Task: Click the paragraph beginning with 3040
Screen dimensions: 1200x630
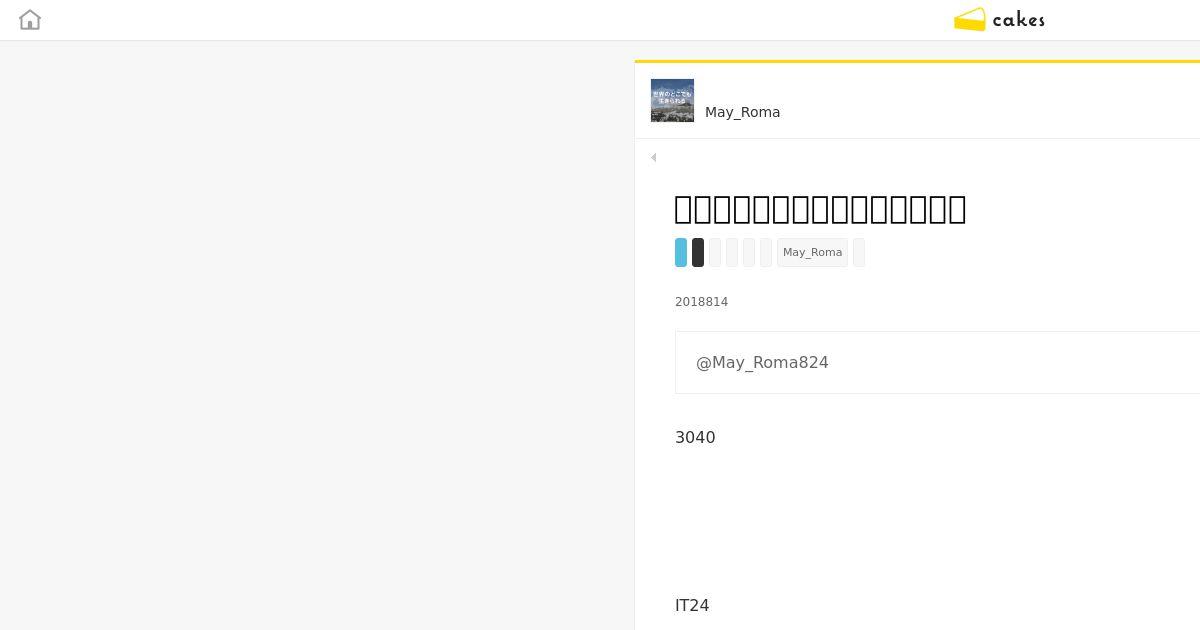Action: (x=695, y=437)
